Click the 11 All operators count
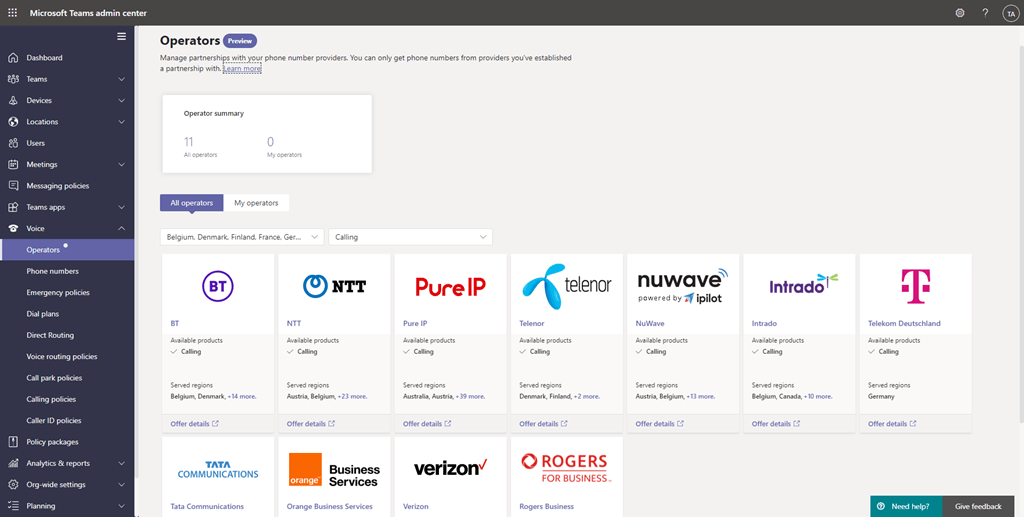Screen dimensions: 1024x517 (x=189, y=142)
